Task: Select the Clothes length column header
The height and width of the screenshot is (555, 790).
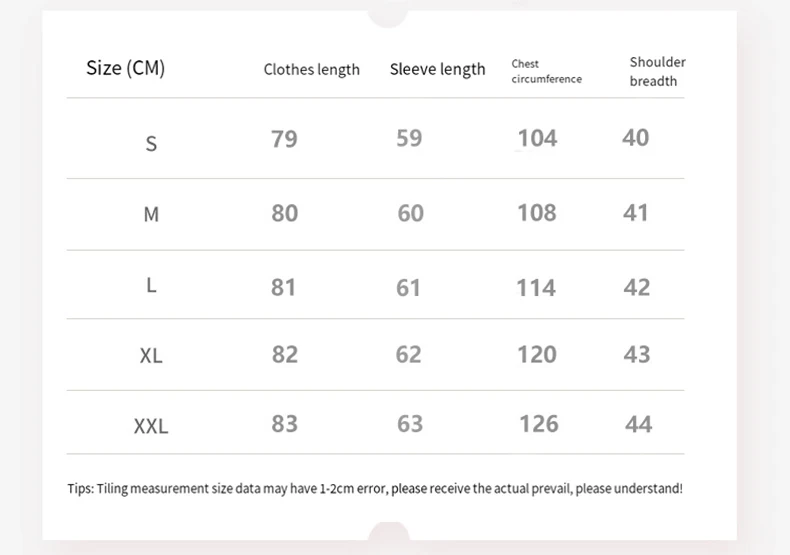Action: point(311,69)
